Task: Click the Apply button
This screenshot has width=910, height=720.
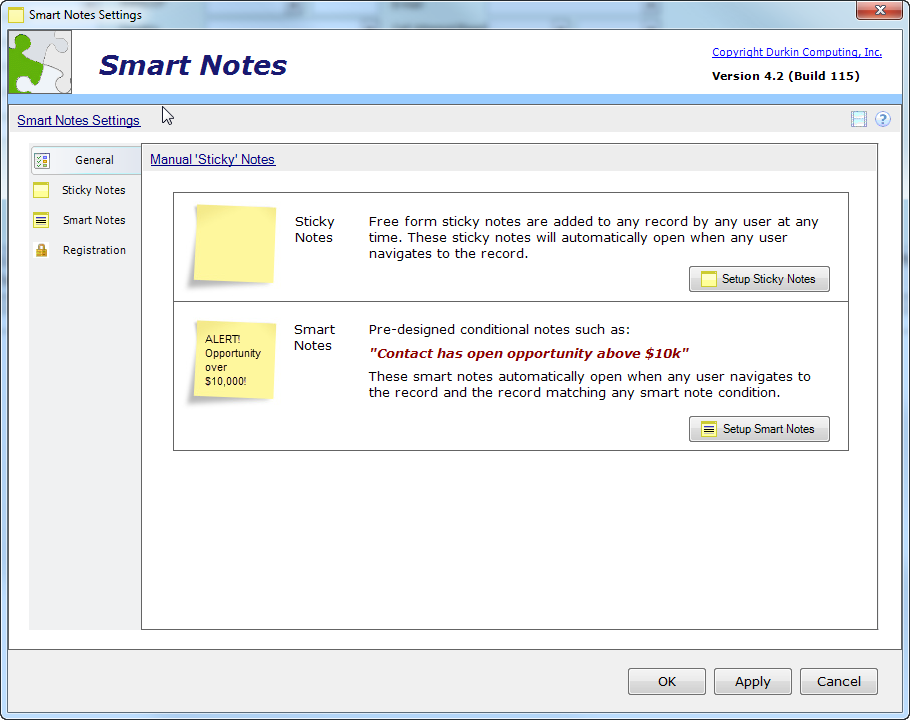Action: coord(753,682)
